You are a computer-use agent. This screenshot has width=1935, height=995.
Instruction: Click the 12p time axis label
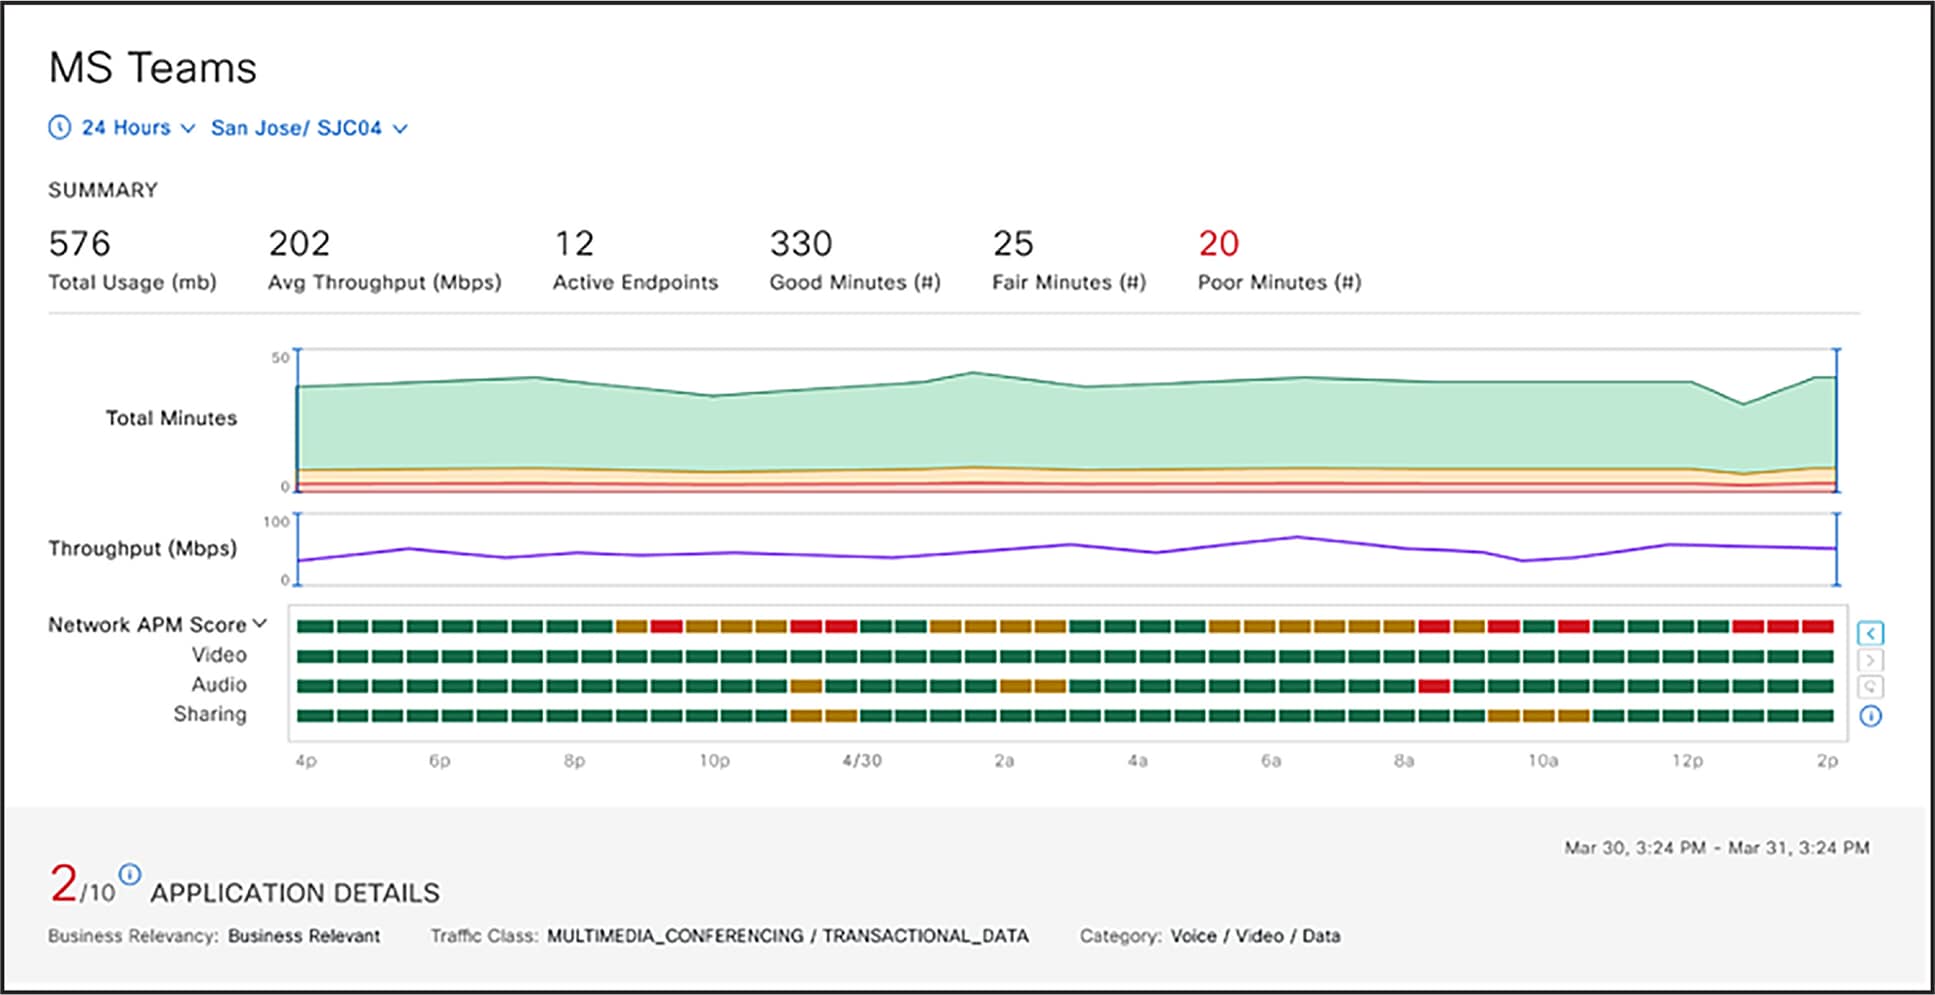(x=1688, y=761)
